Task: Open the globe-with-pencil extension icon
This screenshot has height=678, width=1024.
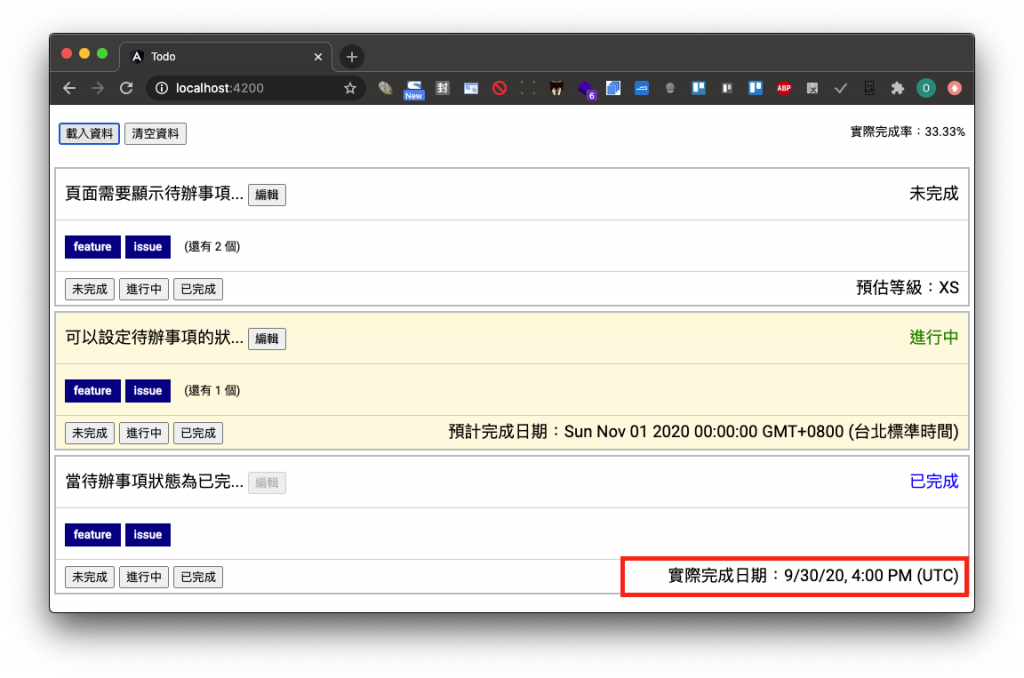Action: point(385,88)
